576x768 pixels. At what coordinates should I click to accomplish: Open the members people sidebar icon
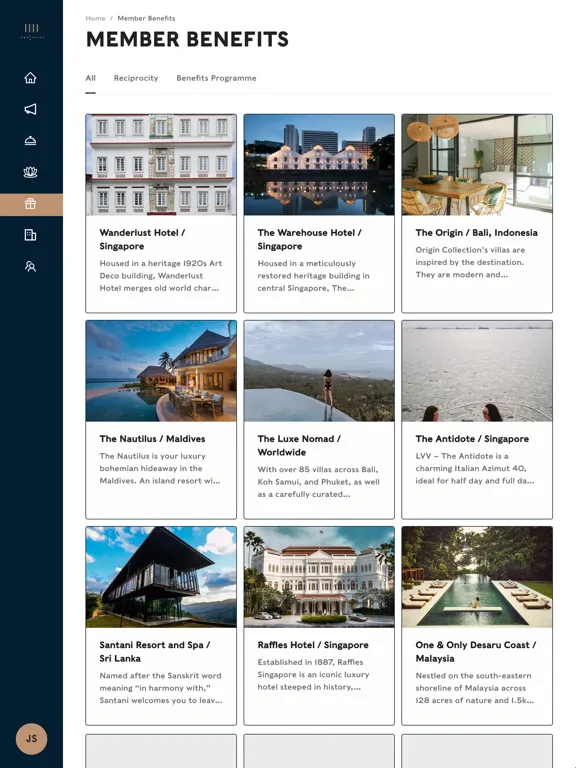tap(30, 266)
